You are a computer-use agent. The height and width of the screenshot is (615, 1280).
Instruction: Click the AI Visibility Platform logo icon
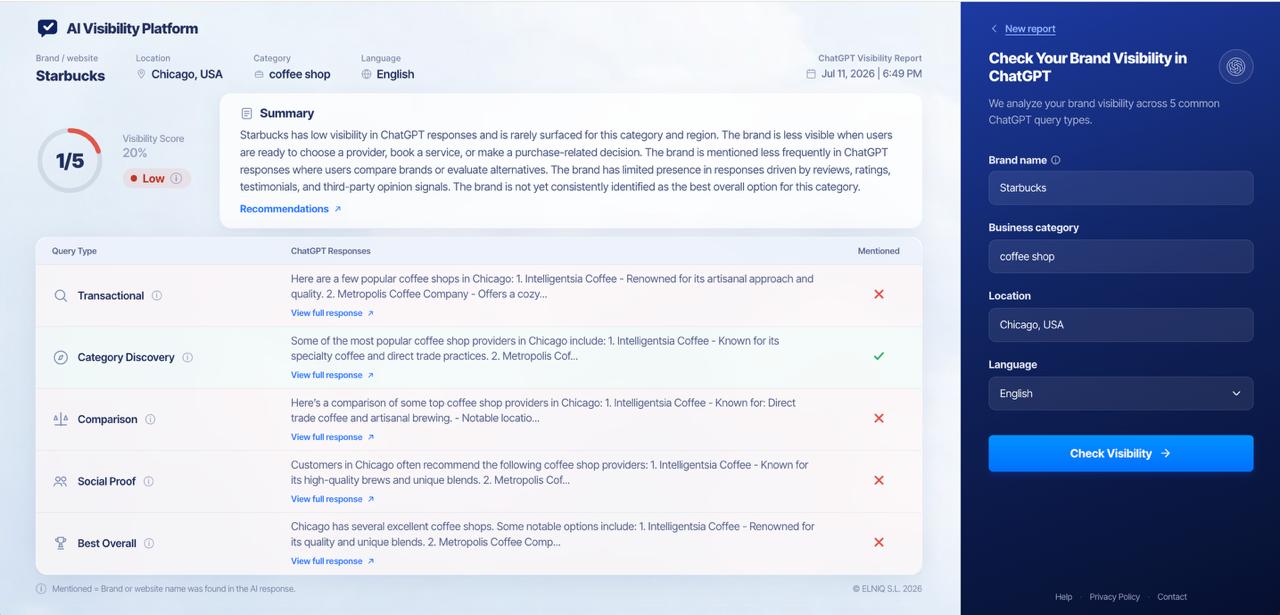point(47,28)
